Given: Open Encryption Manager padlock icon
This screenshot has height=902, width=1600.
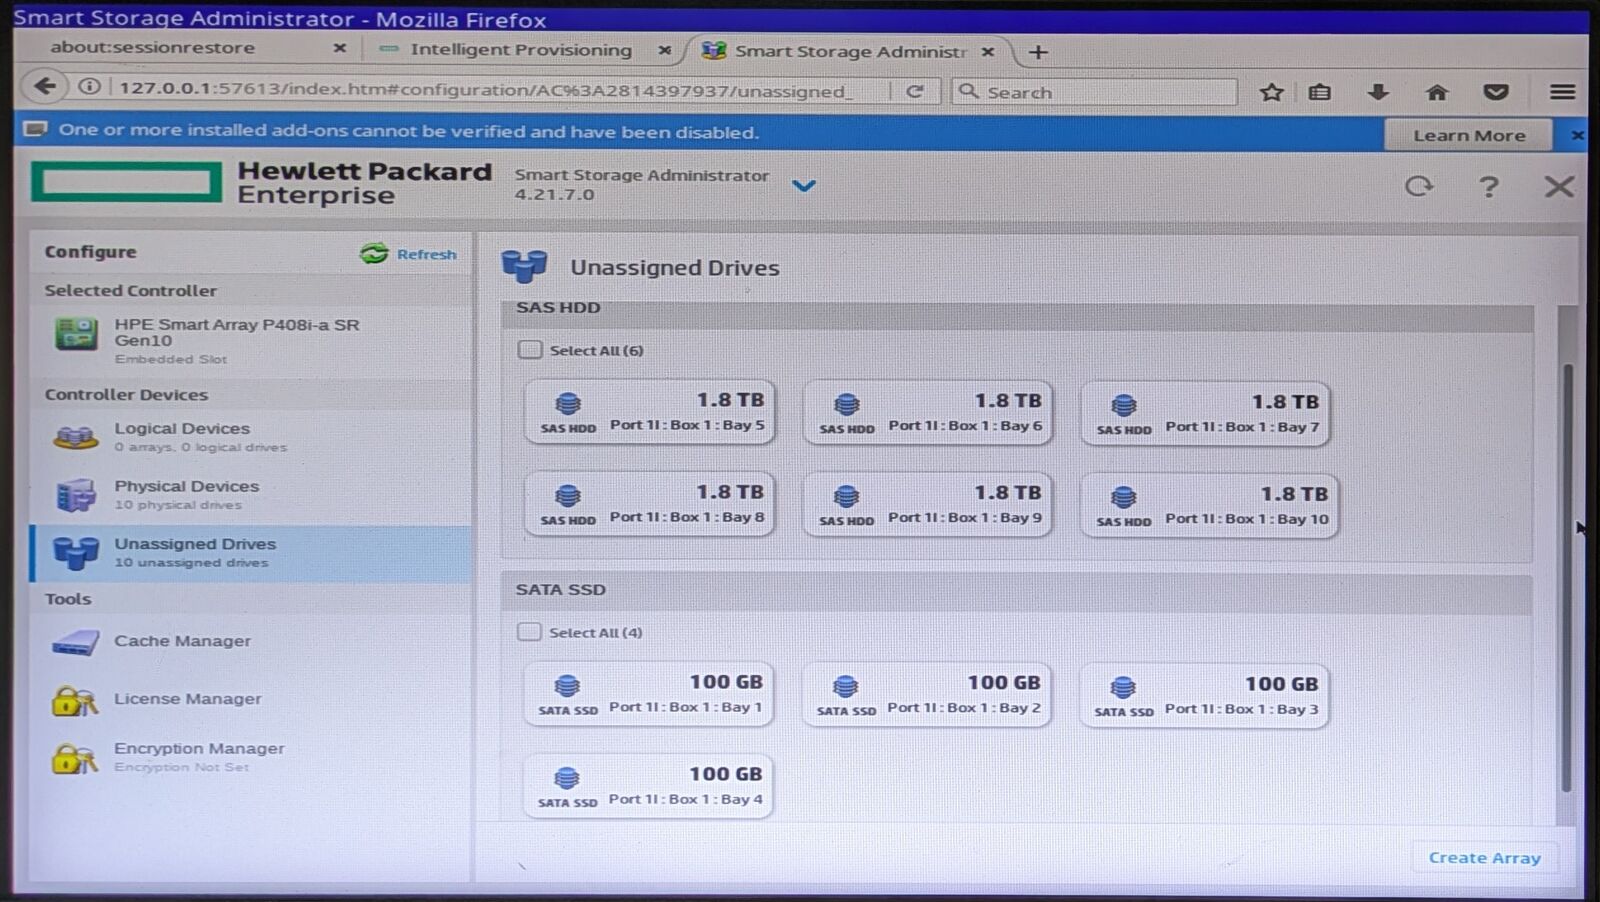Looking at the screenshot, I should tap(74, 759).
